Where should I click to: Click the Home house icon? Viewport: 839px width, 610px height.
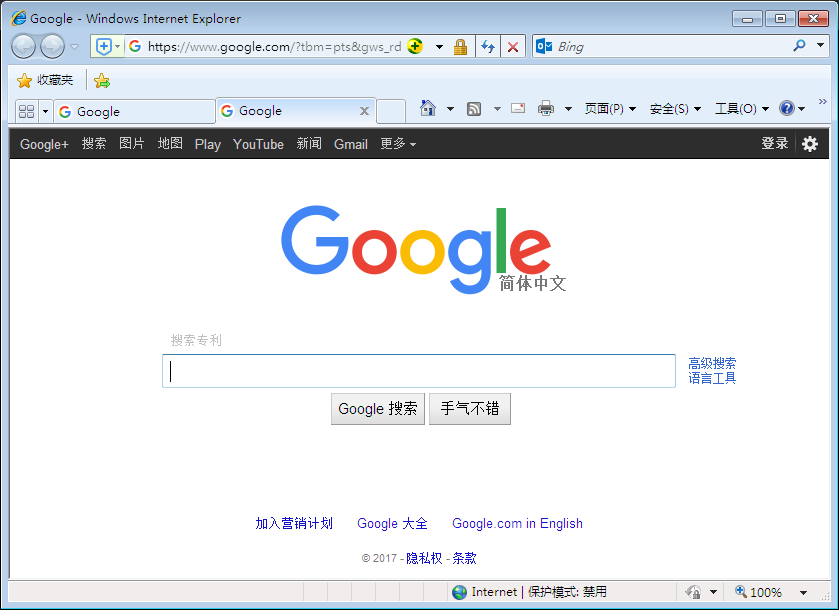[x=428, y=109]
